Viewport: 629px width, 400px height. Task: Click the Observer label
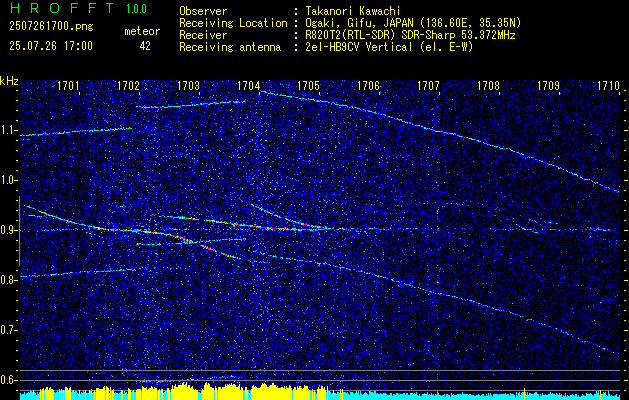pos(203,11)
